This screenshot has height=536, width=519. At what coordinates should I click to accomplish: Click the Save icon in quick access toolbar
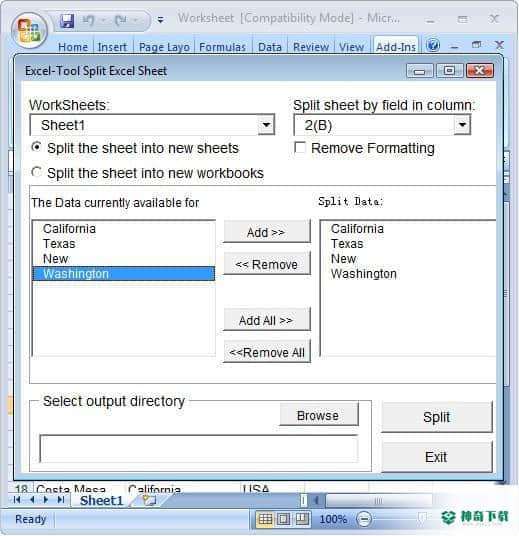tap(67, 21)
